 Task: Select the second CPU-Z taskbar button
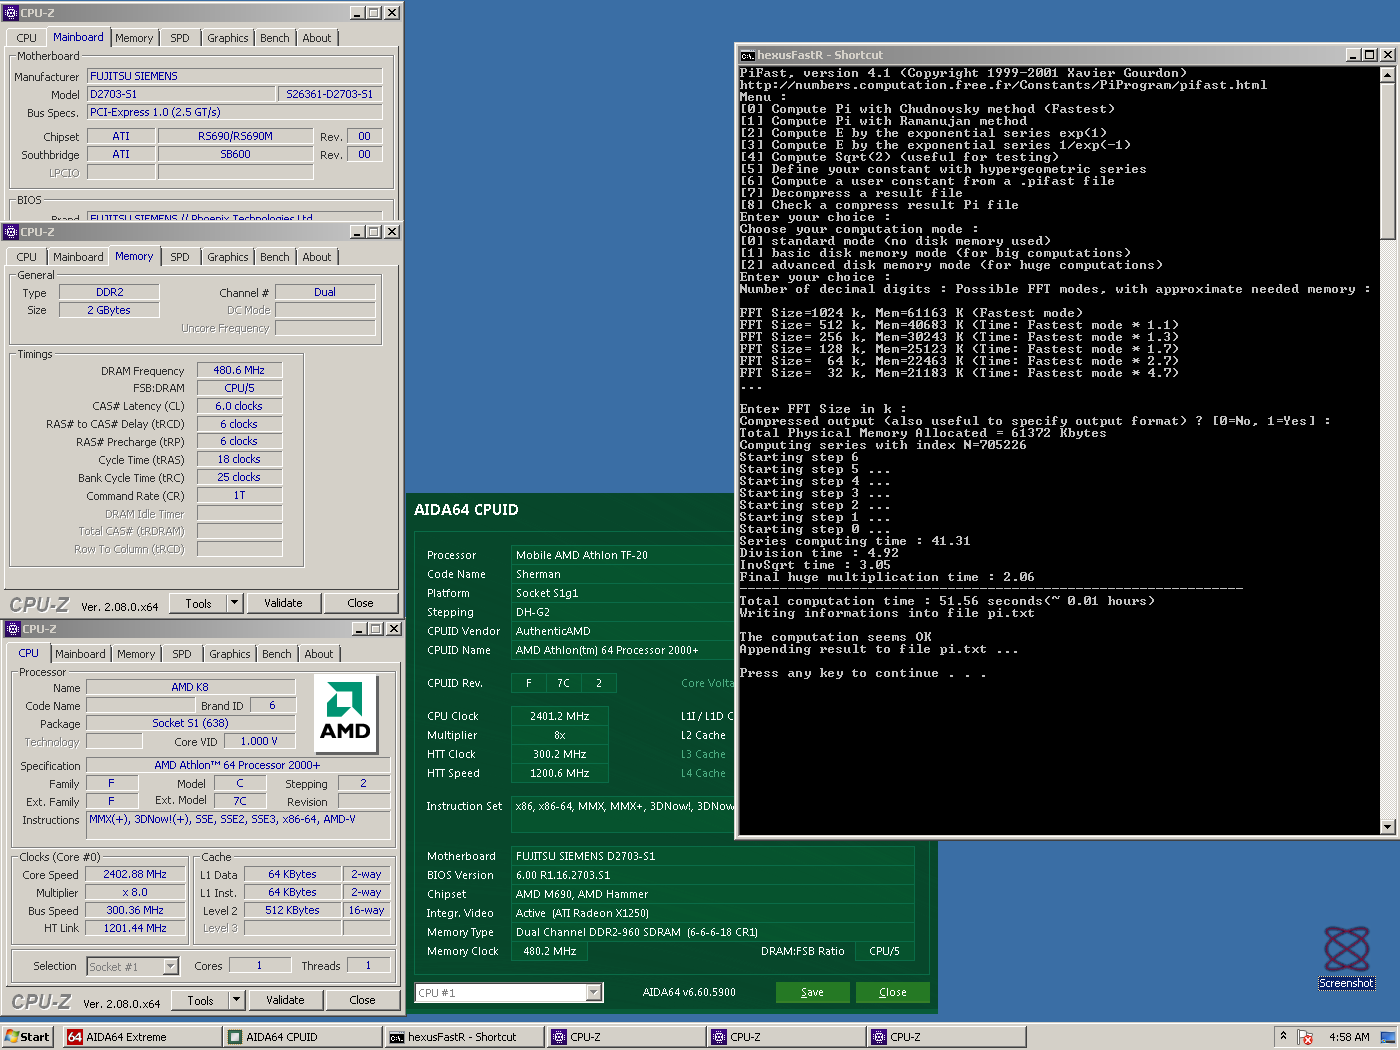786,1037
